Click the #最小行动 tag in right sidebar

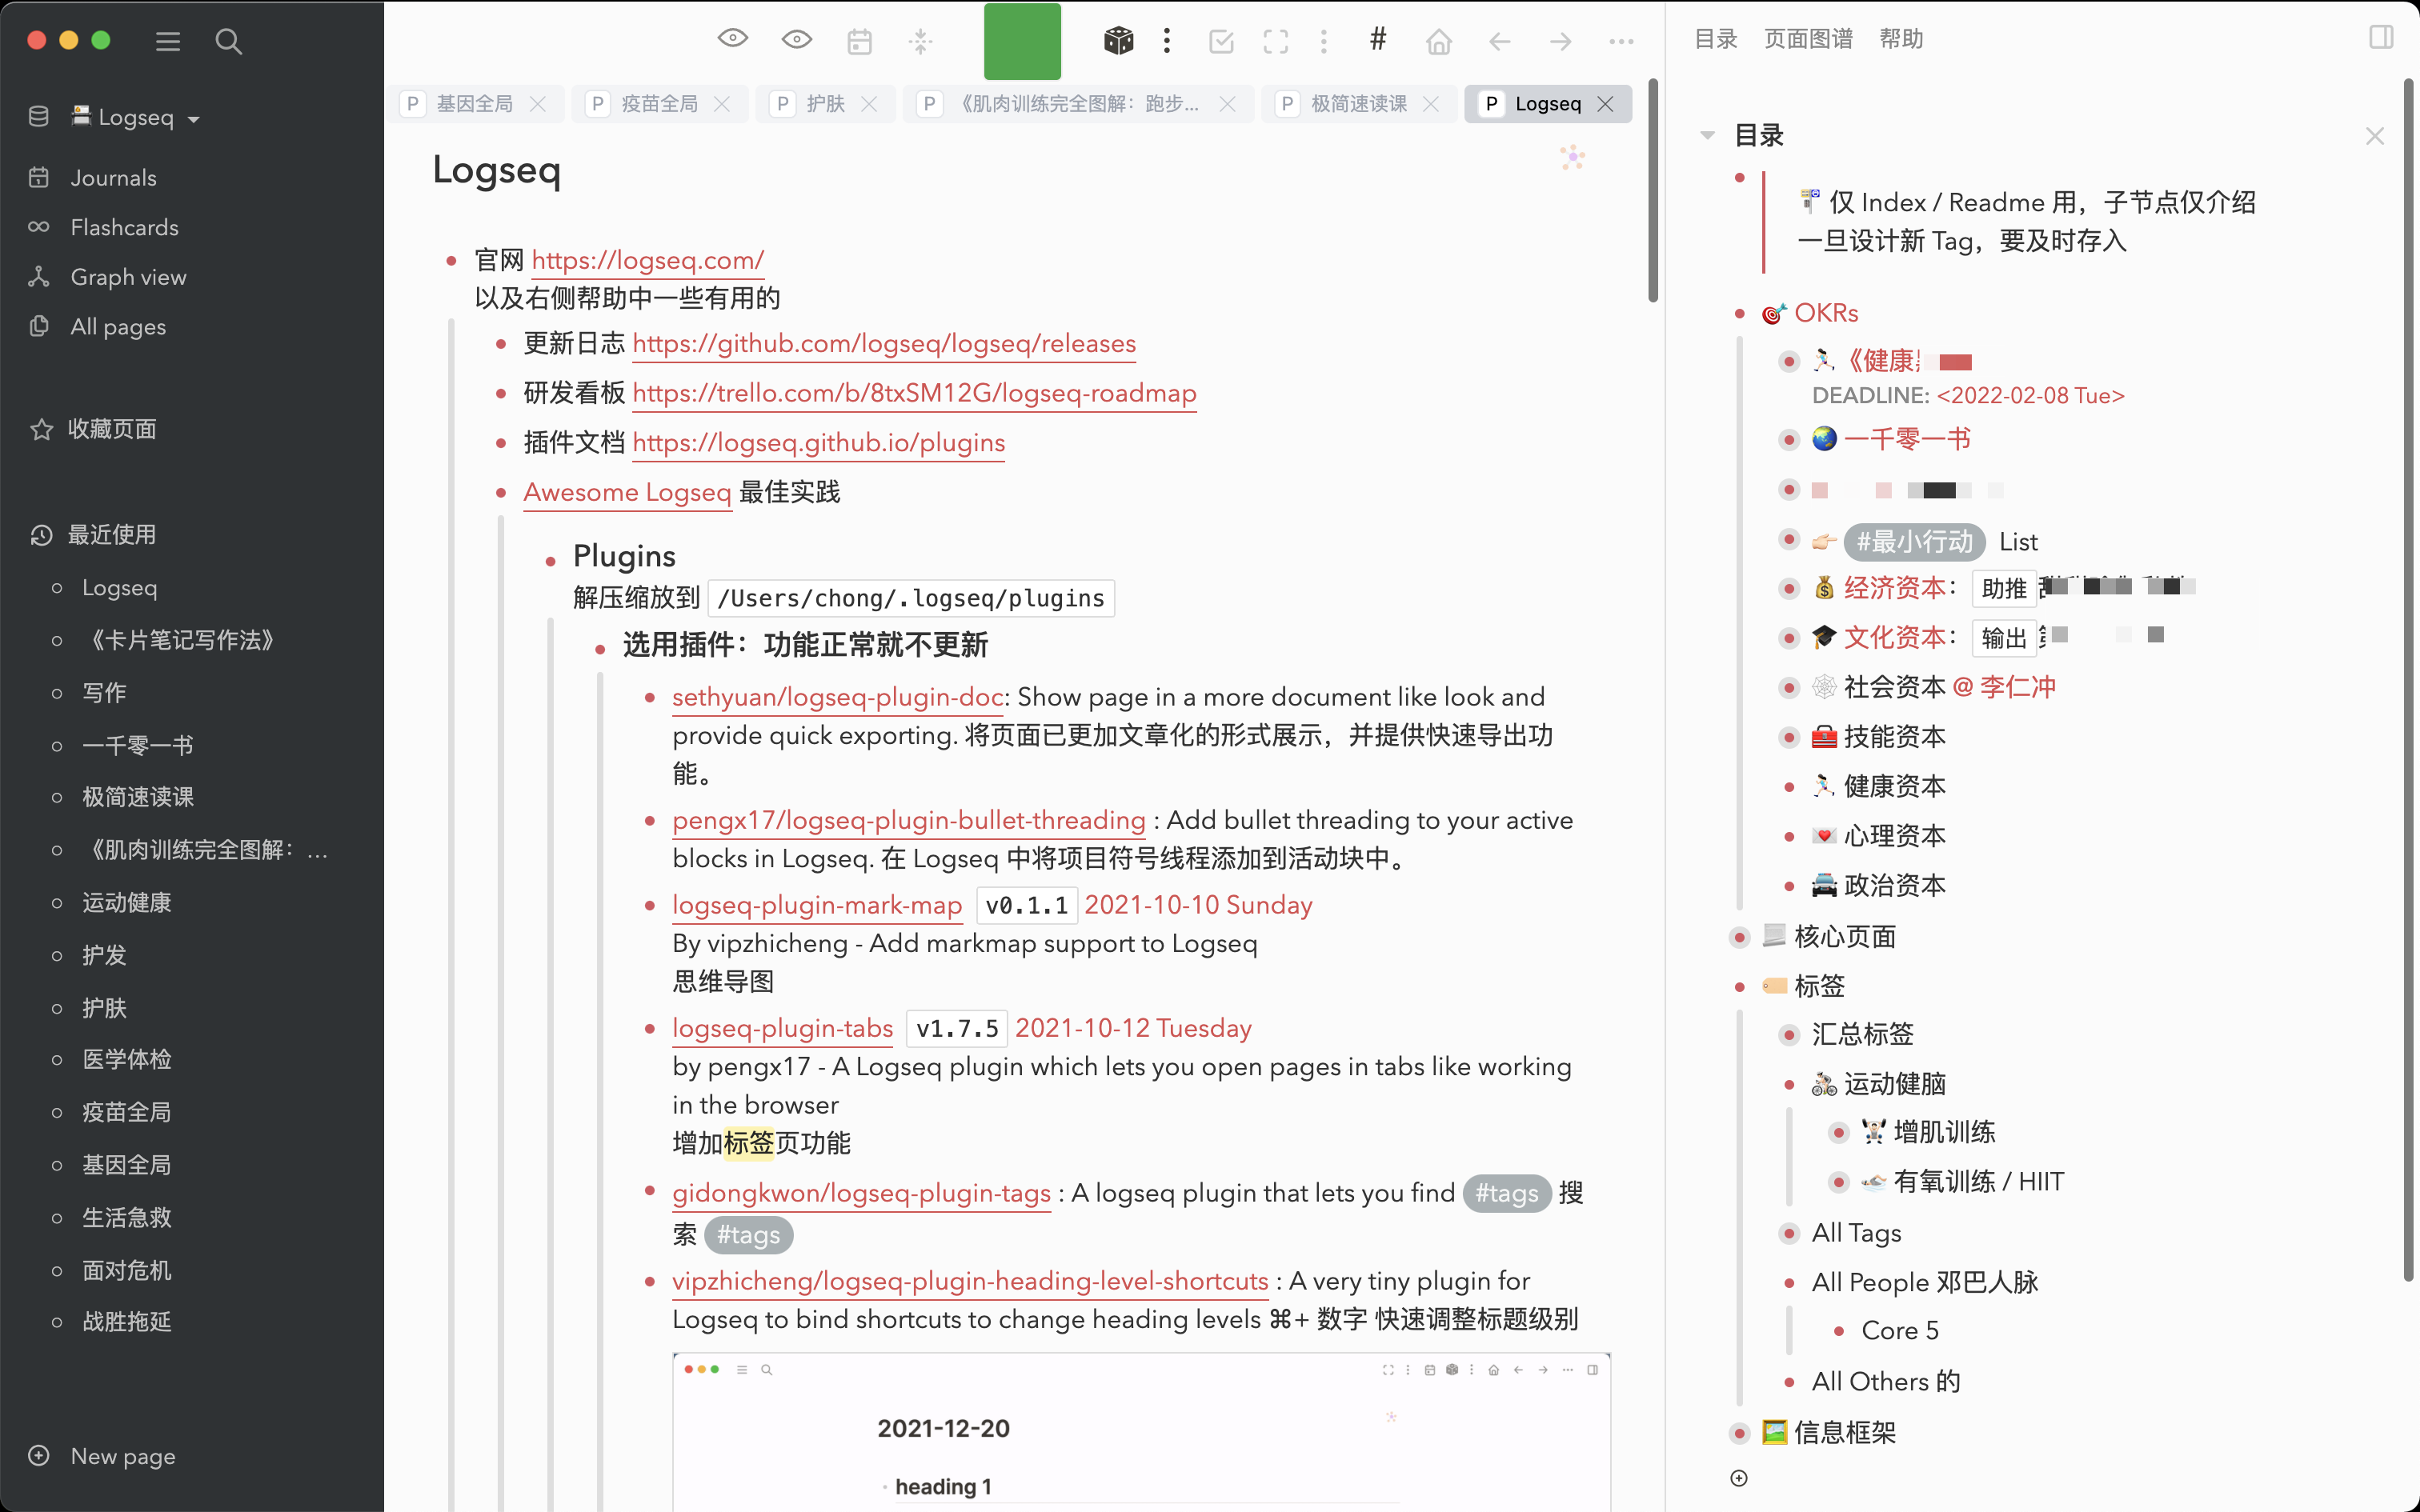tap(1914, 541)
